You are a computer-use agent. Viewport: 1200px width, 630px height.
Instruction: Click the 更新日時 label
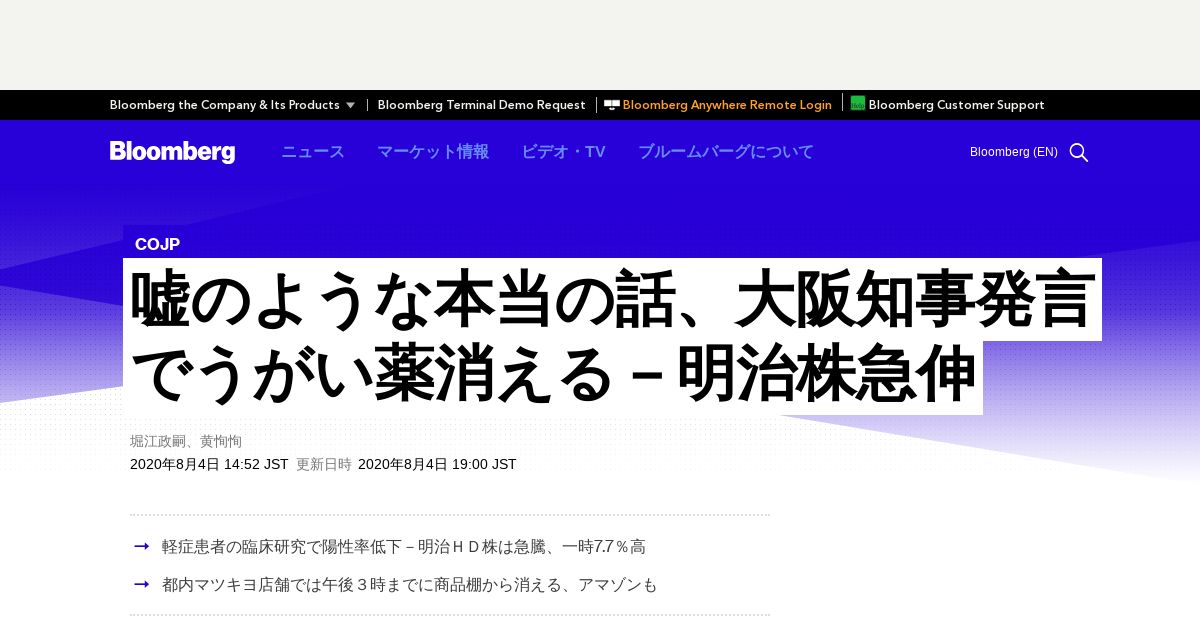click(x=324, y=464)
